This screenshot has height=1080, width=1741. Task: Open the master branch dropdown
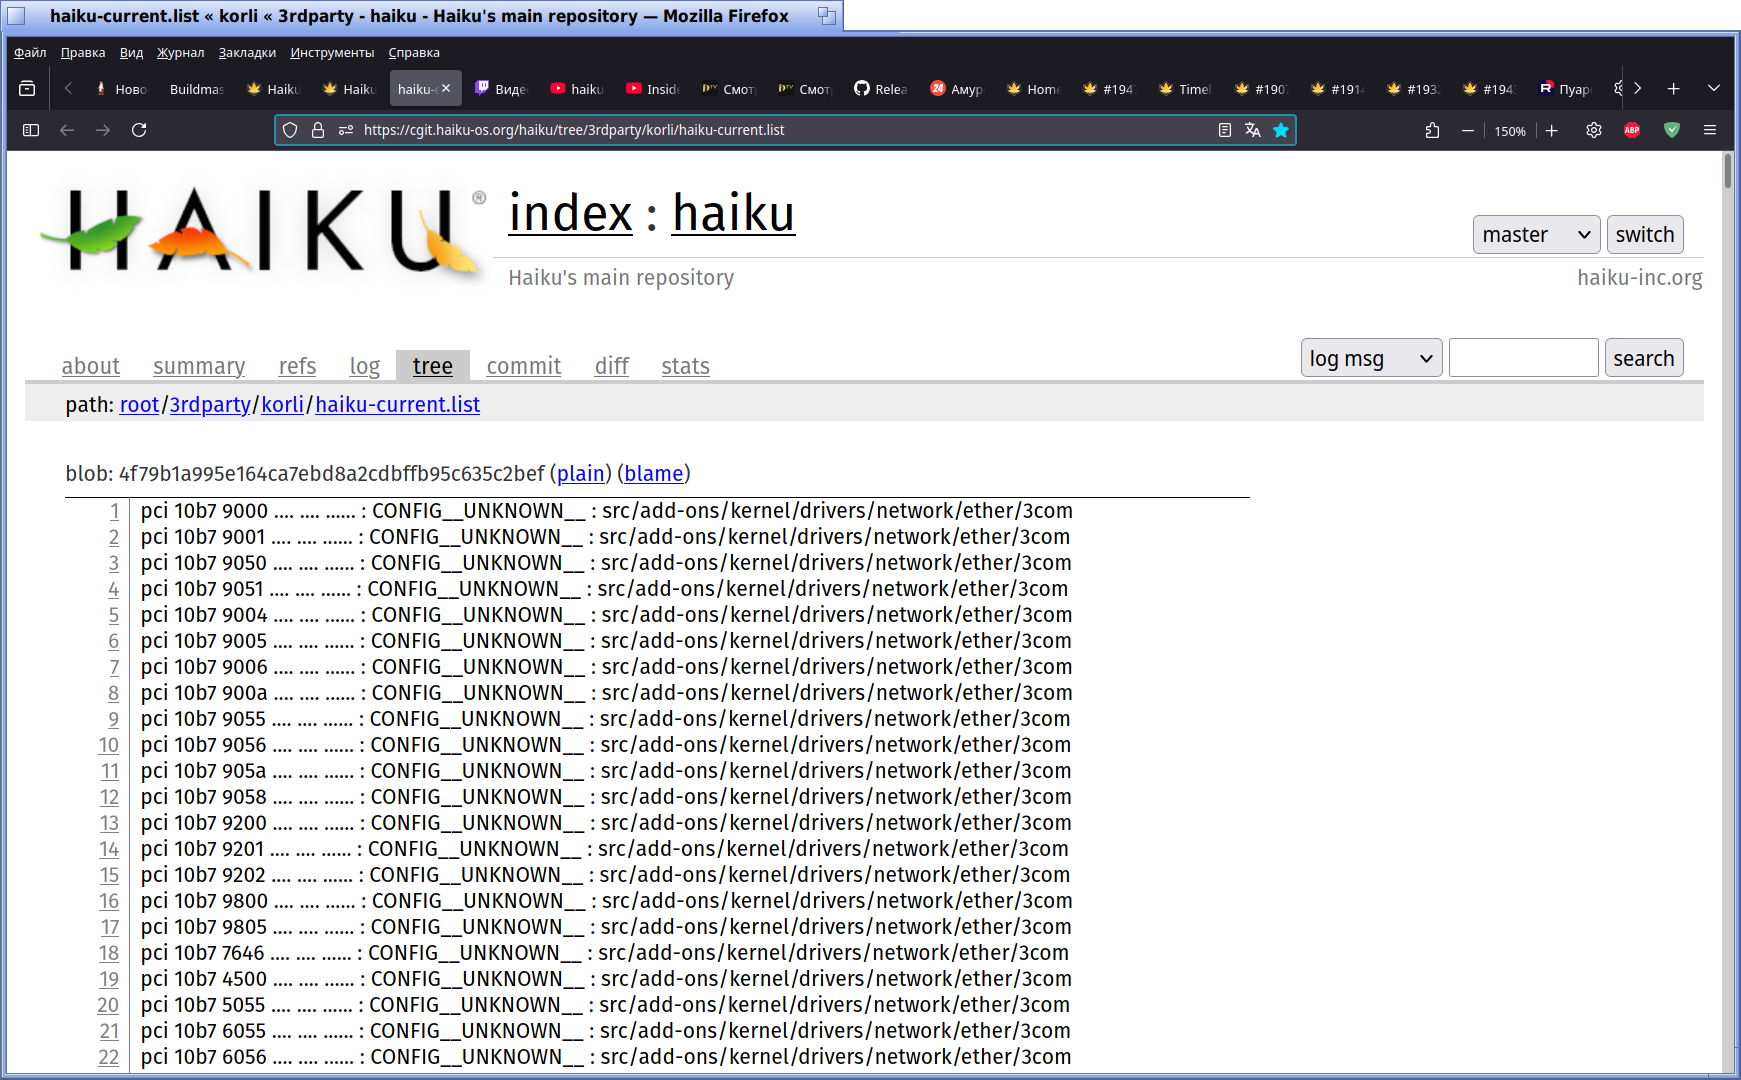pos(1536,235)
